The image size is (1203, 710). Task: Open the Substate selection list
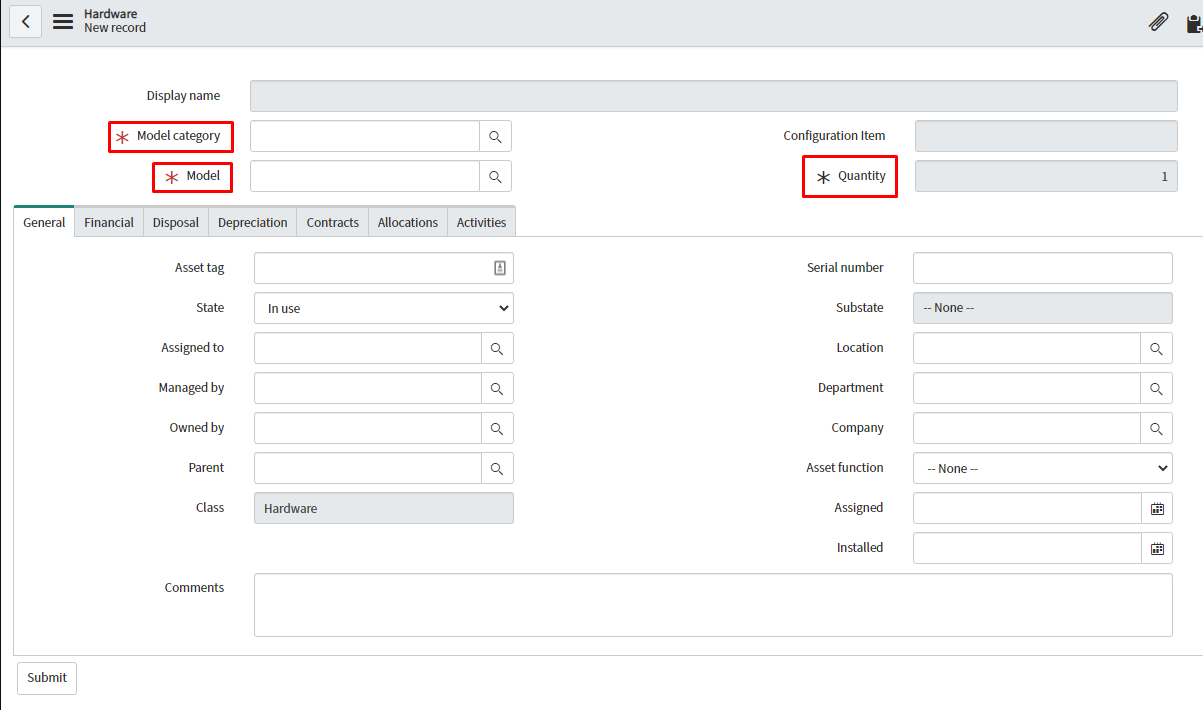pos(1042,308)
